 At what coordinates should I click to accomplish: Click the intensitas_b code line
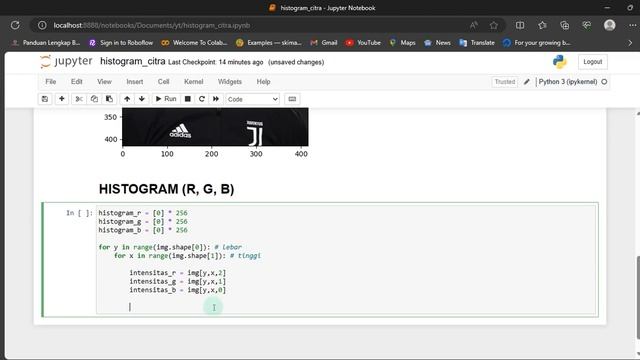tap(178, 290)
